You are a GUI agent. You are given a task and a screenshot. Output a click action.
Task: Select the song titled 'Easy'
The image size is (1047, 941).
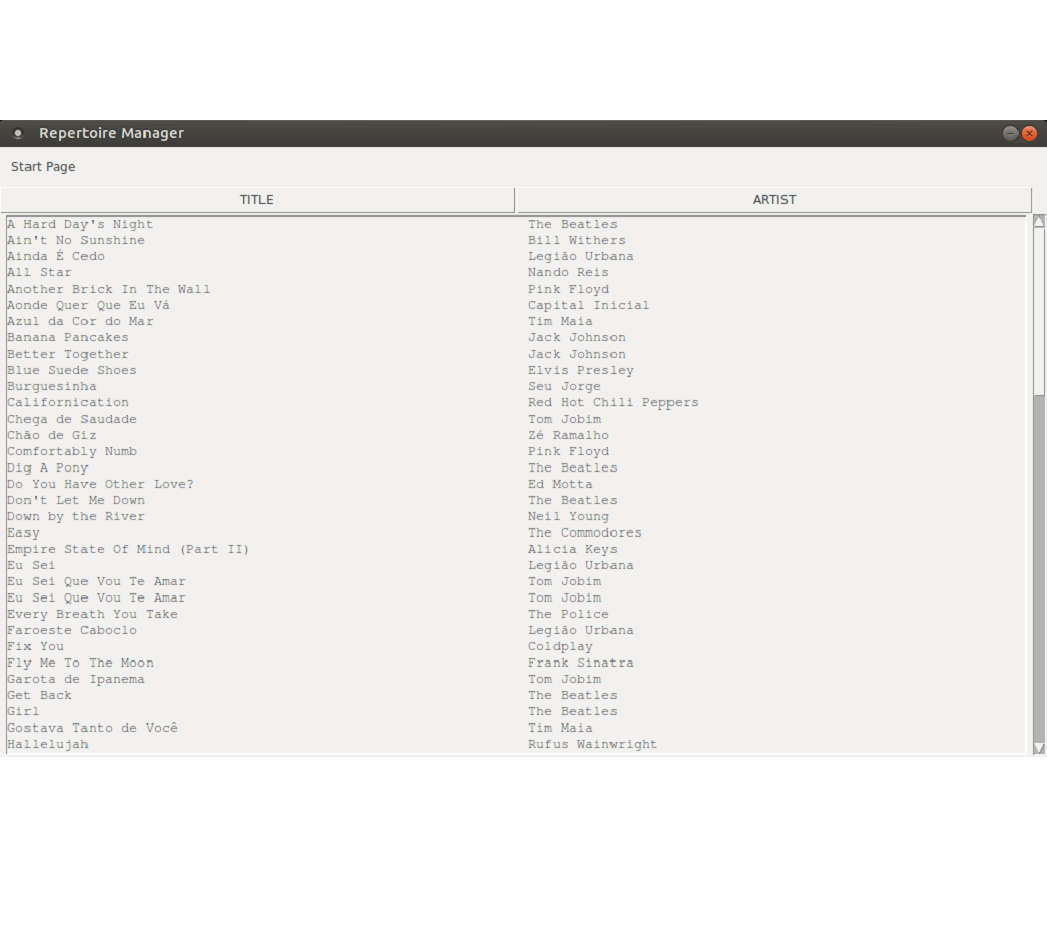[23, 532]
